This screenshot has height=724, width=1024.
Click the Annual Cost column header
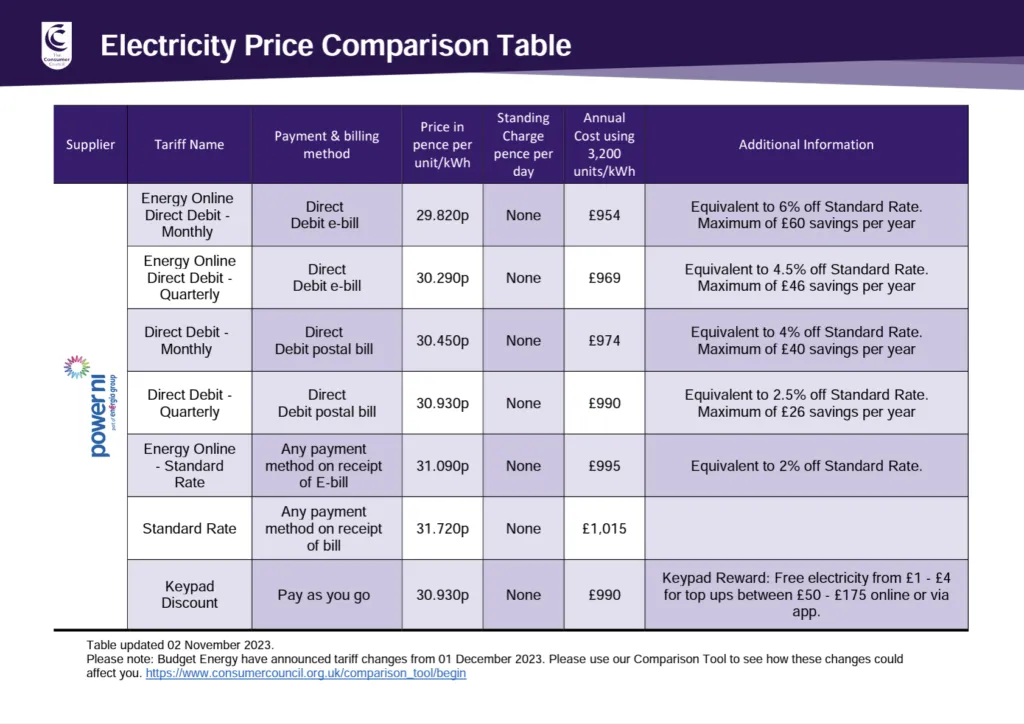605,145
